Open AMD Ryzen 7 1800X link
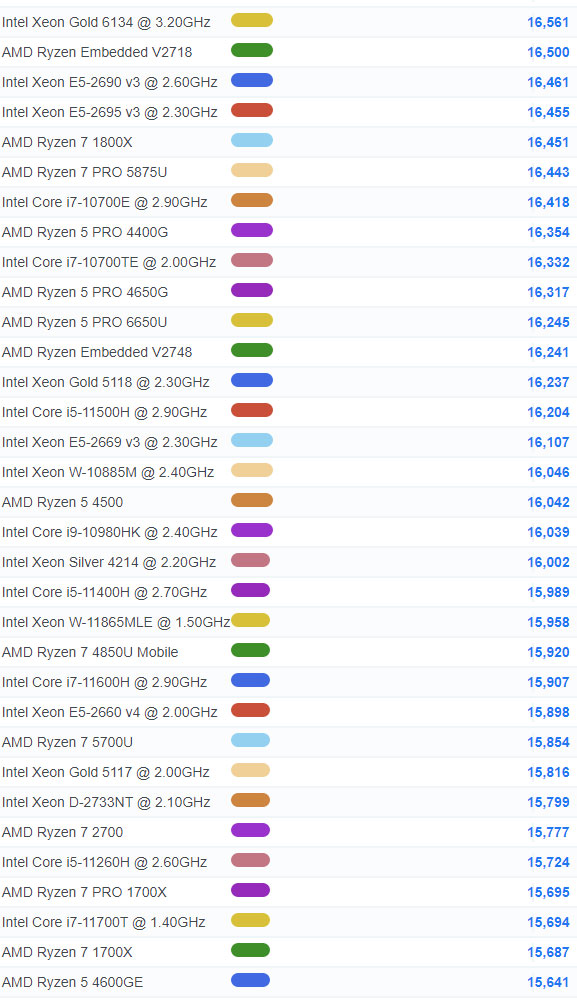Viewport: 577px width, 1000px height. coord(67,142)
